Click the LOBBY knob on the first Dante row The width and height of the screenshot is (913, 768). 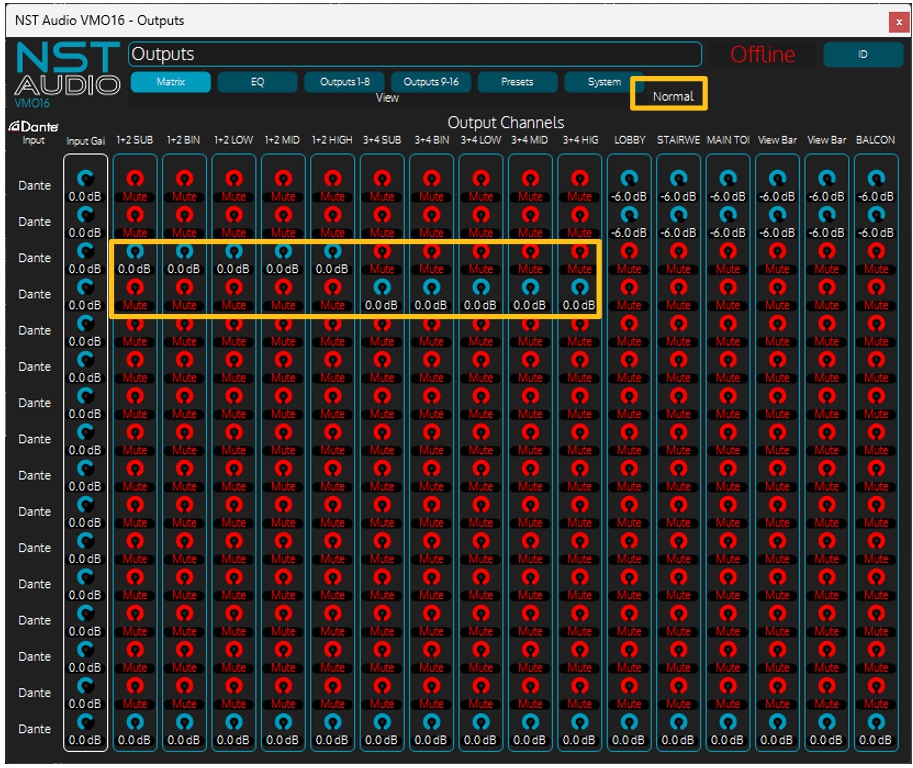[629, 179]
